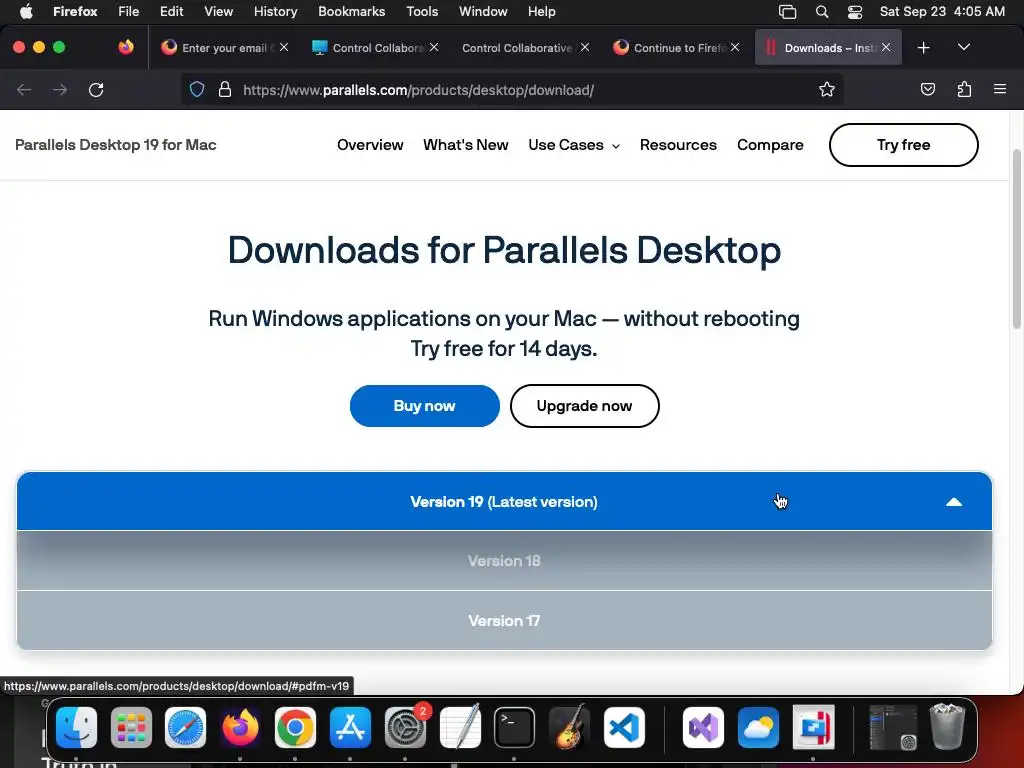Open Trash in the dock

tap(947, 726)
